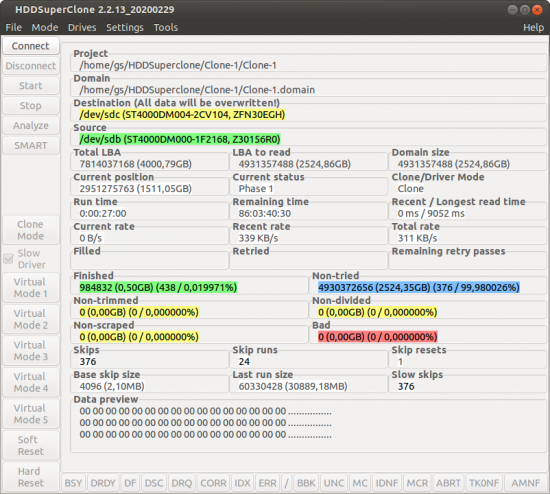Click the DSC status indicator
550x494 pixels.
tap(154, 483)
